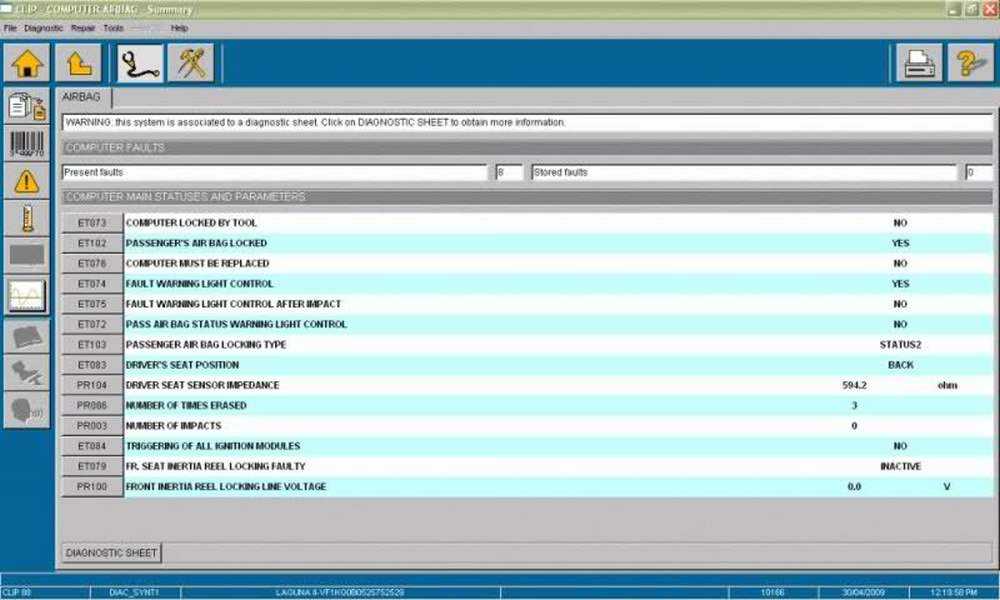Click the ET102 passenger airbag locked button
This screenshot has height=600, width=1000.
coord(92,243)
